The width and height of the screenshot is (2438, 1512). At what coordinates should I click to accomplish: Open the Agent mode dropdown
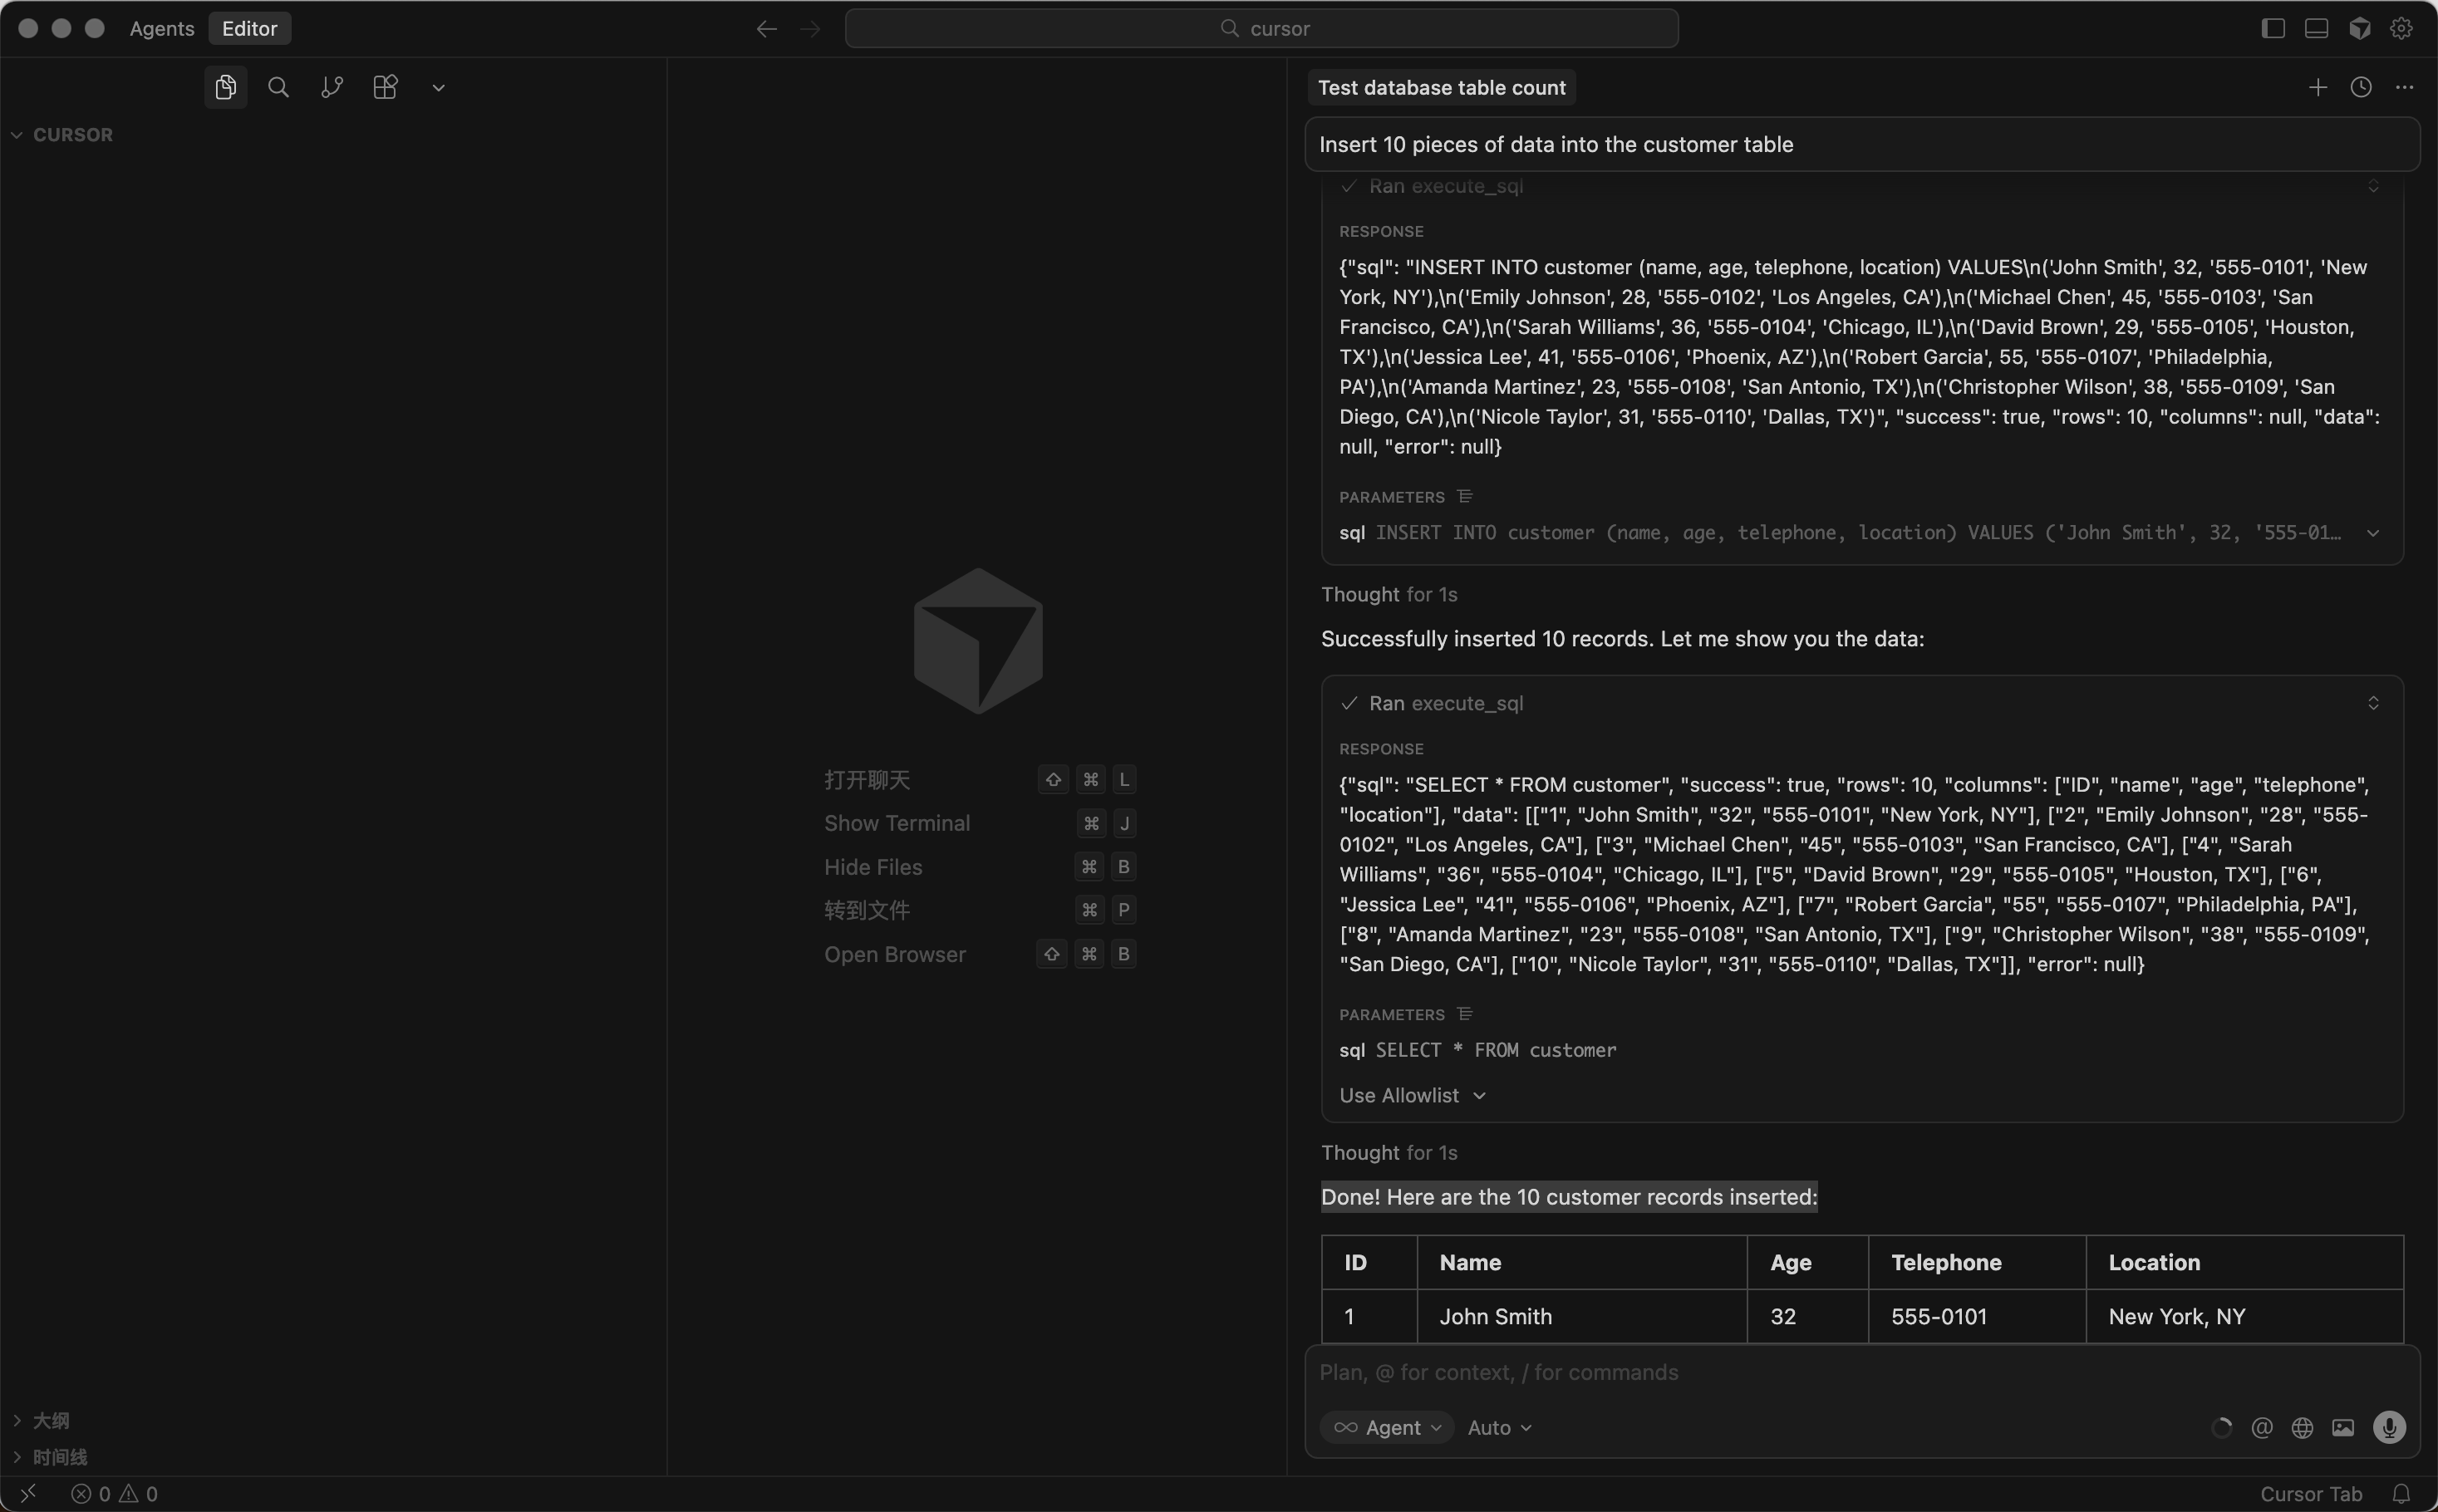1387,1427
